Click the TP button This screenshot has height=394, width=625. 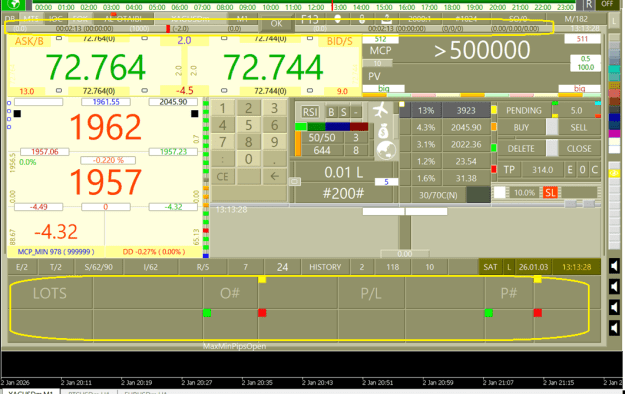click(509, 170)
